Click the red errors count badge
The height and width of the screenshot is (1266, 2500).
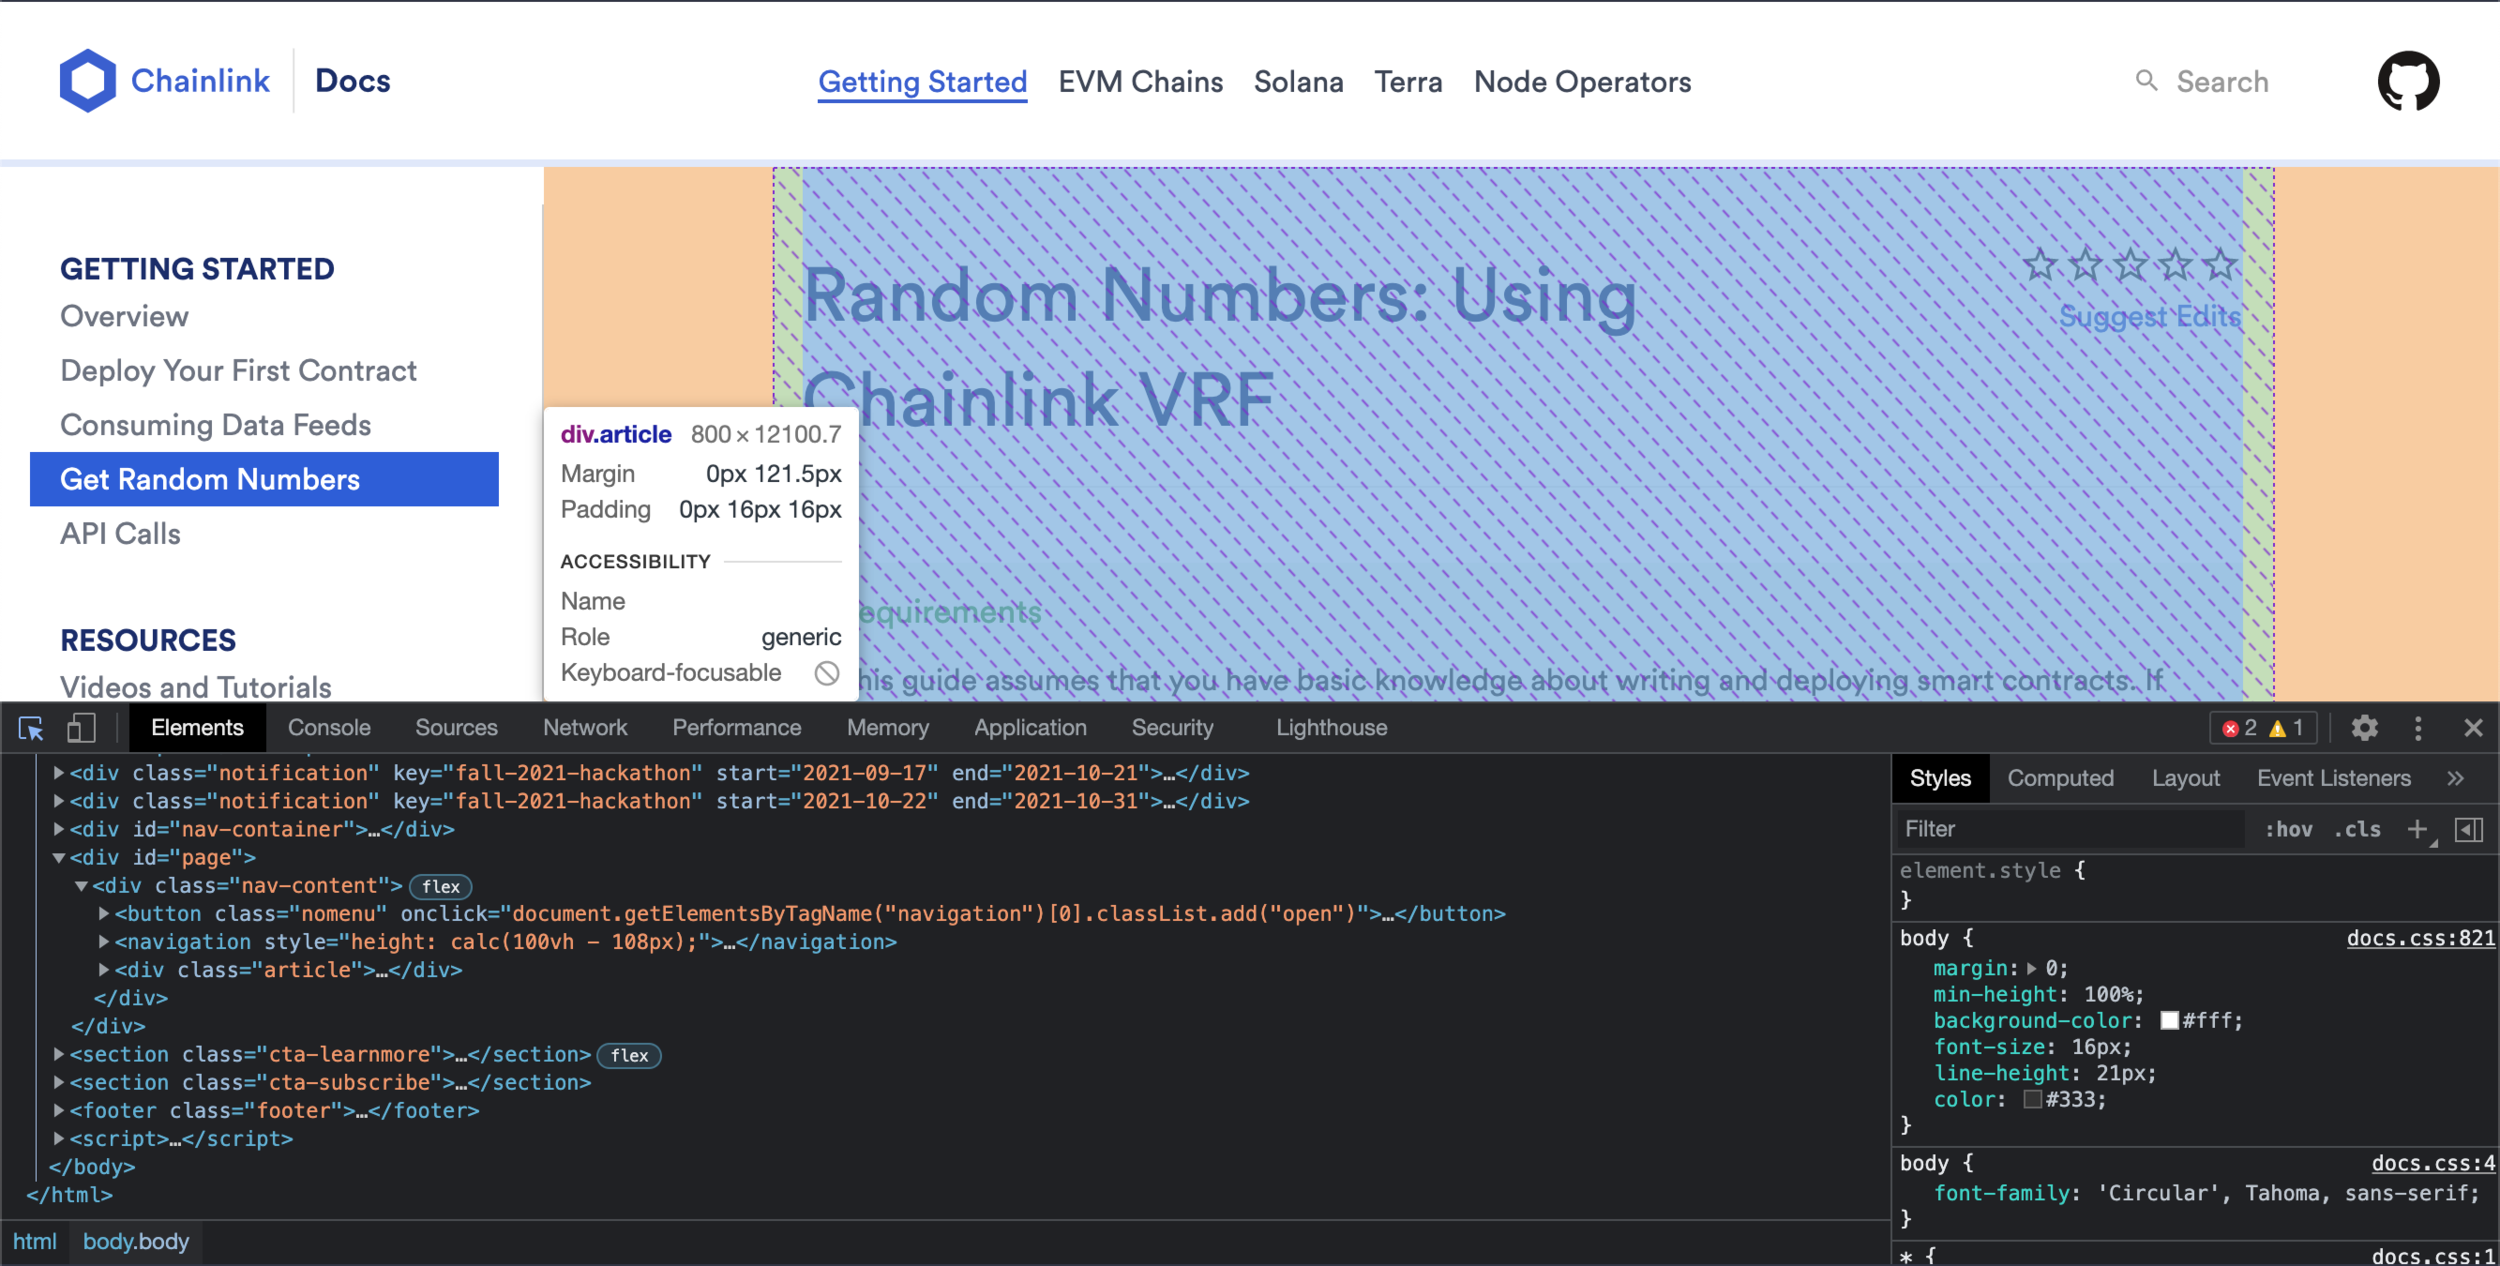[x=2239, y=728]
